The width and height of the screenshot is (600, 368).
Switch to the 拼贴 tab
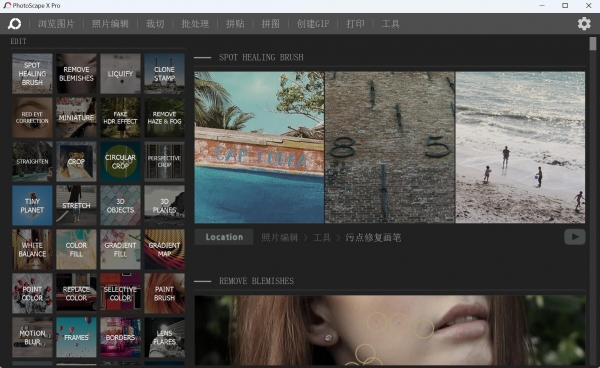pos(235,24)
